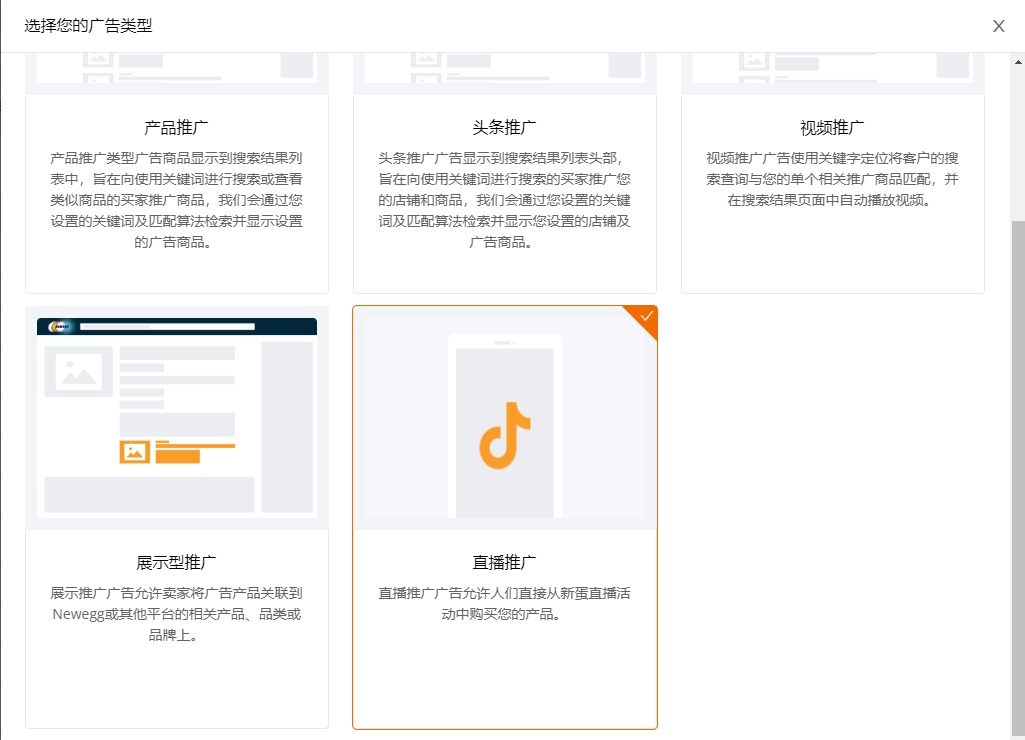The image size is (1025, 740).
Task: Click the live-stream music note icon
Action: point(505,435)
